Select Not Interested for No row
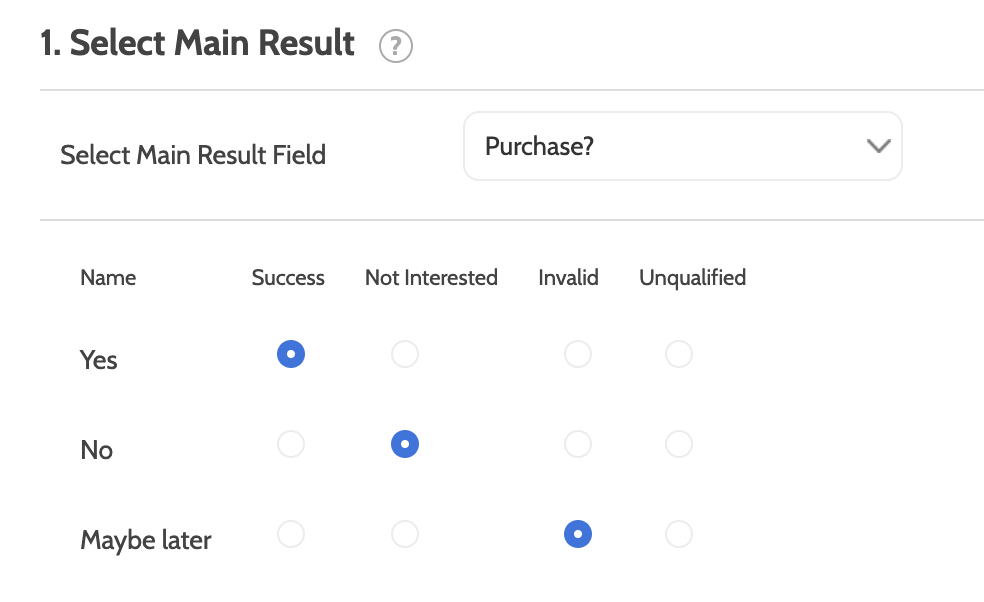The image size is (984, 602). [405, 444]
